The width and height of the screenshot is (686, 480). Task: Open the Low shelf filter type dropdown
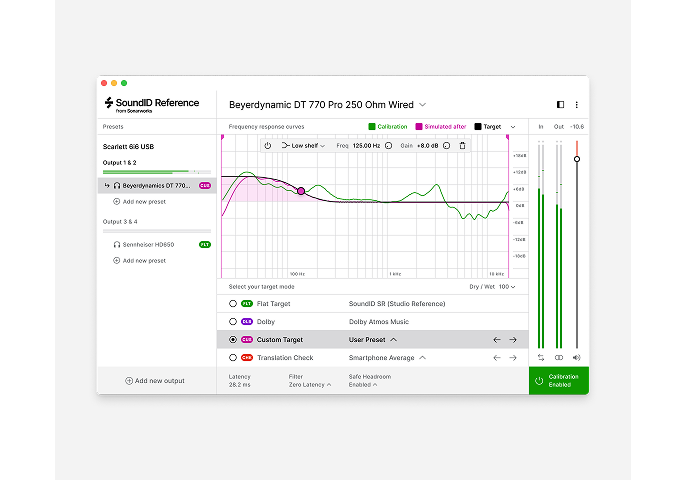tap(303, 146)
